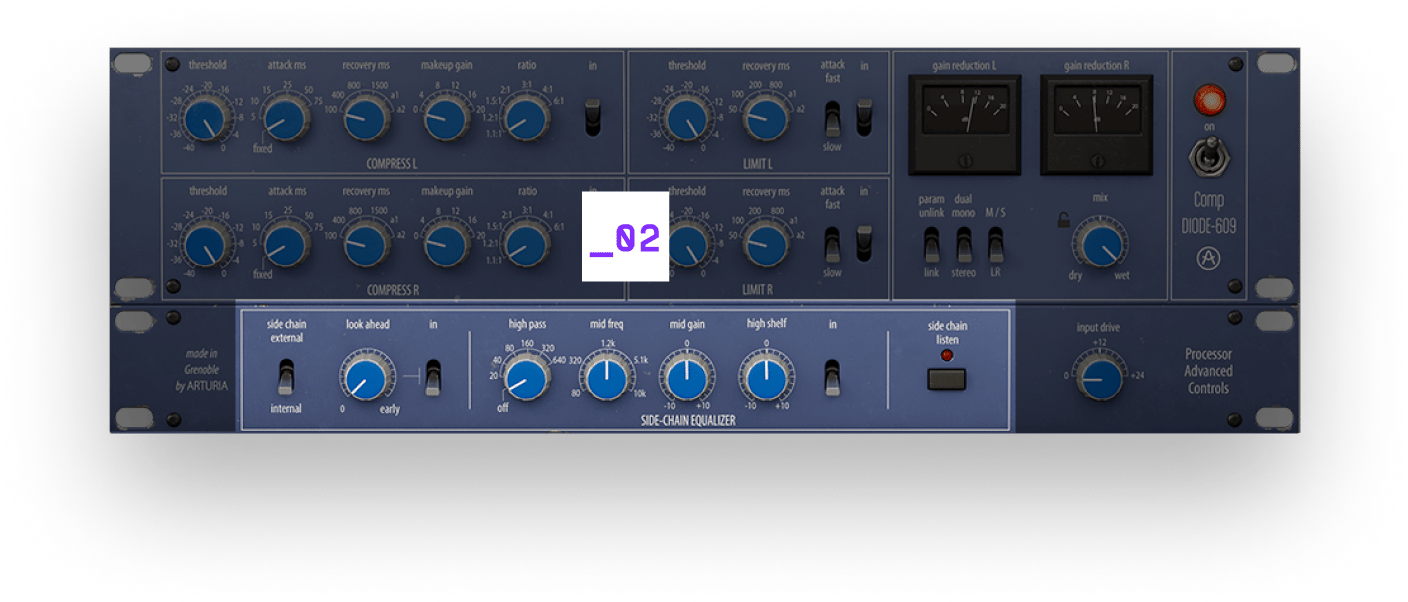
Task: Turn the Limit L recovery ms knob
Action: [766, 118]
